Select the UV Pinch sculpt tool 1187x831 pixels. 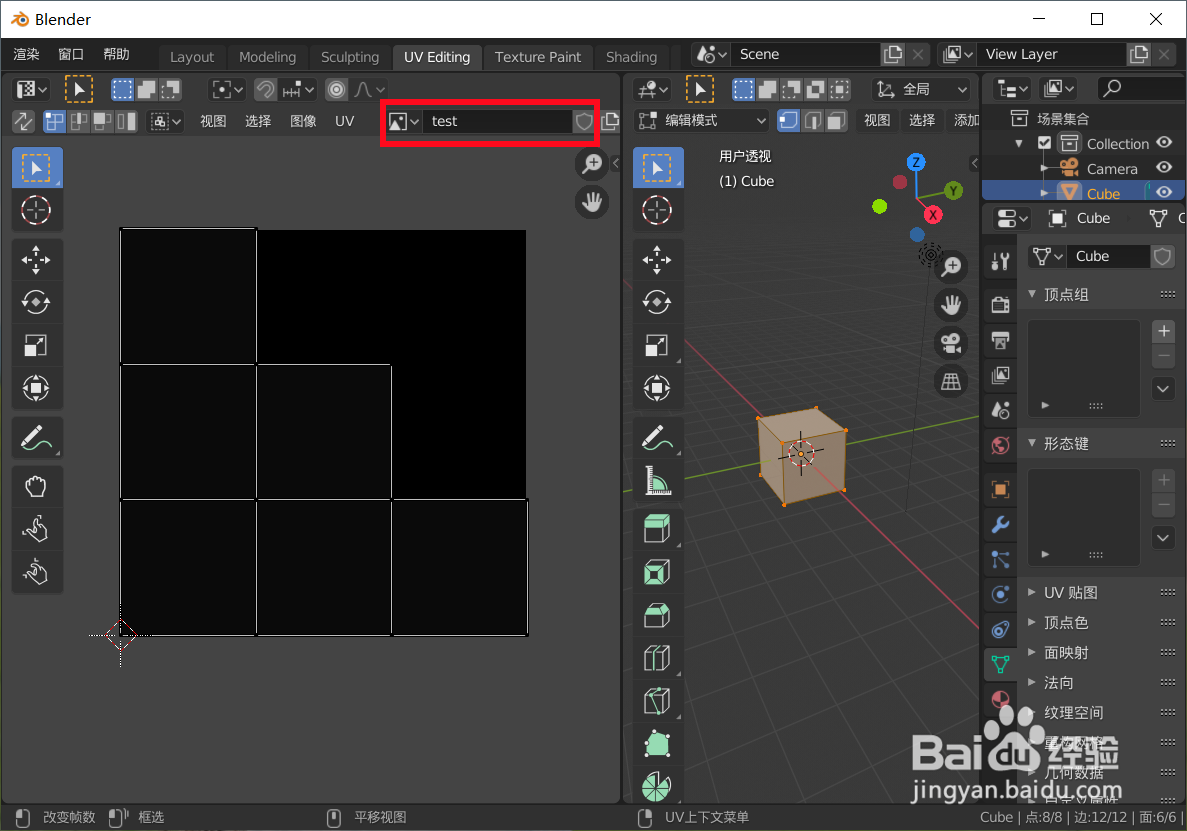click(36, 572)
